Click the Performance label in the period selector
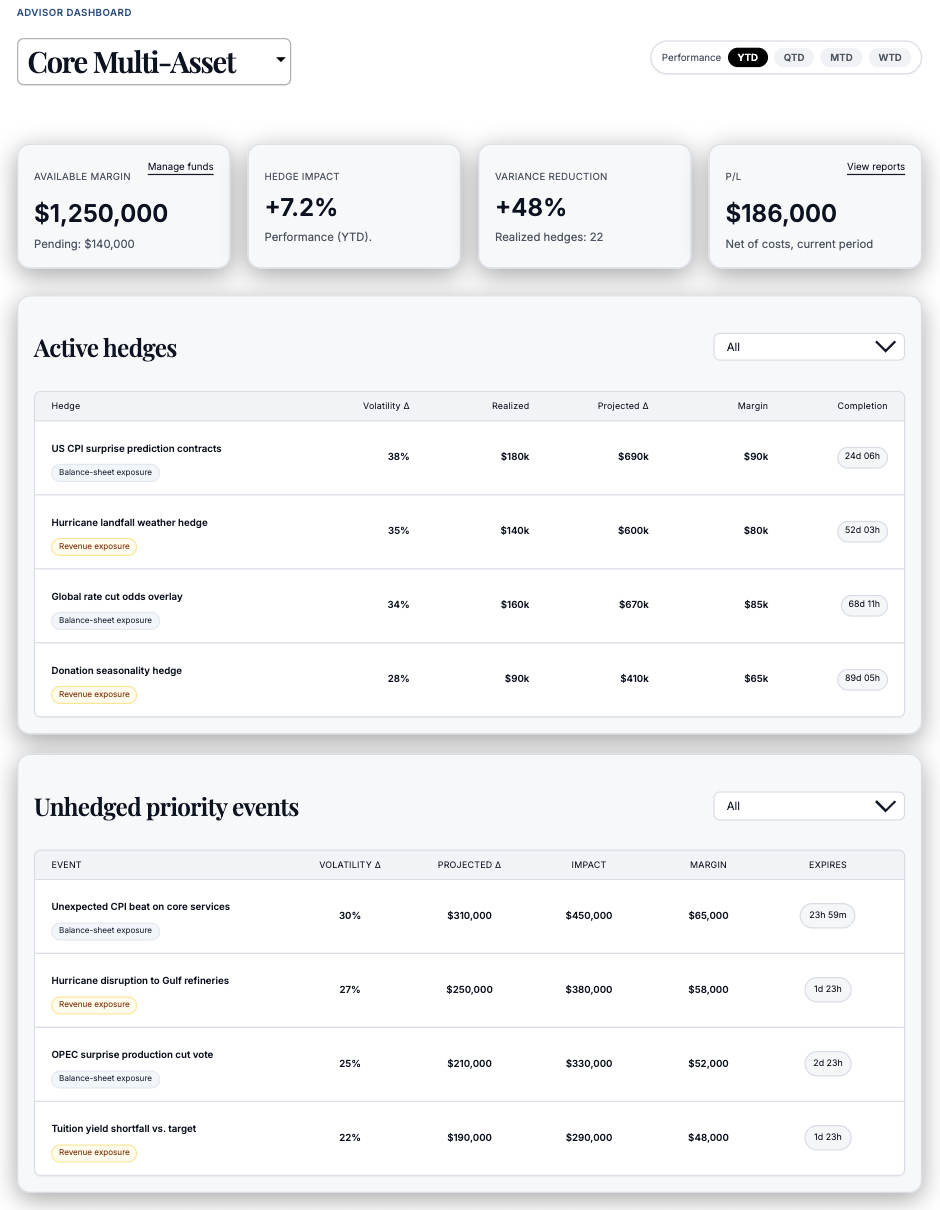Viewport: 940px width, 1210px height. pyautogui.click(x=691, y=57)
